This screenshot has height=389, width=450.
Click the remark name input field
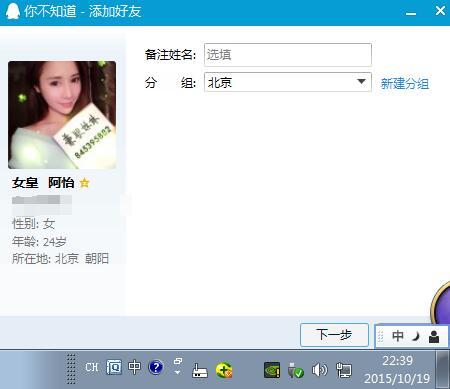pyautogui.click(x=288, y=54)
